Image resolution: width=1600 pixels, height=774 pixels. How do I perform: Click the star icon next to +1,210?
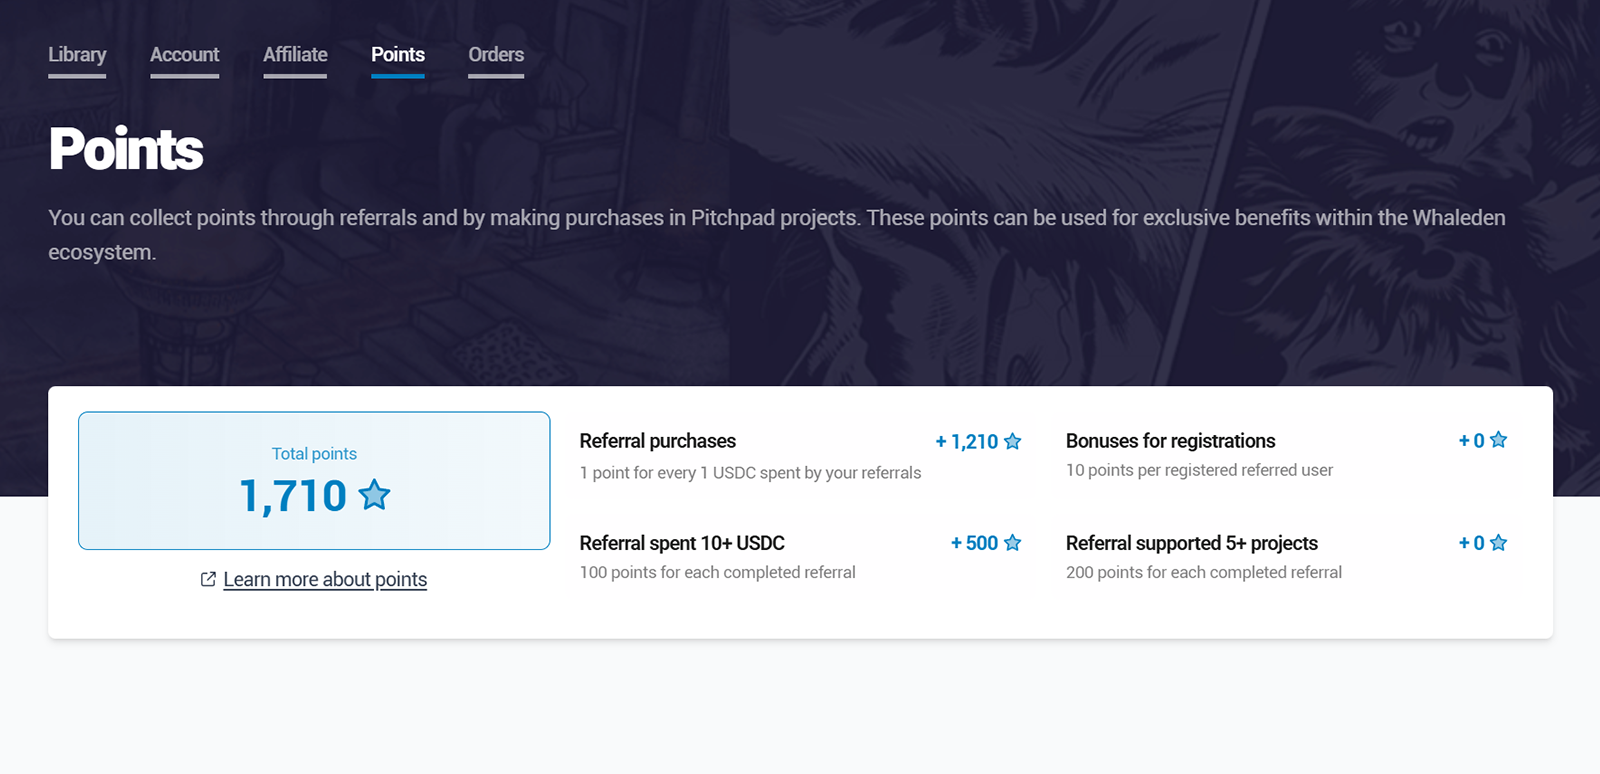(1012, 441)
